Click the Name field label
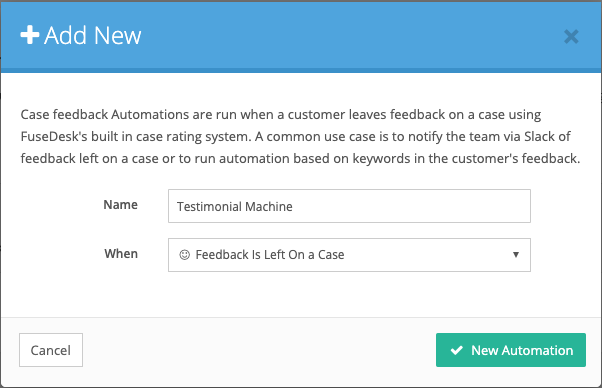The image size is (602, 388). tap(121, 205)
